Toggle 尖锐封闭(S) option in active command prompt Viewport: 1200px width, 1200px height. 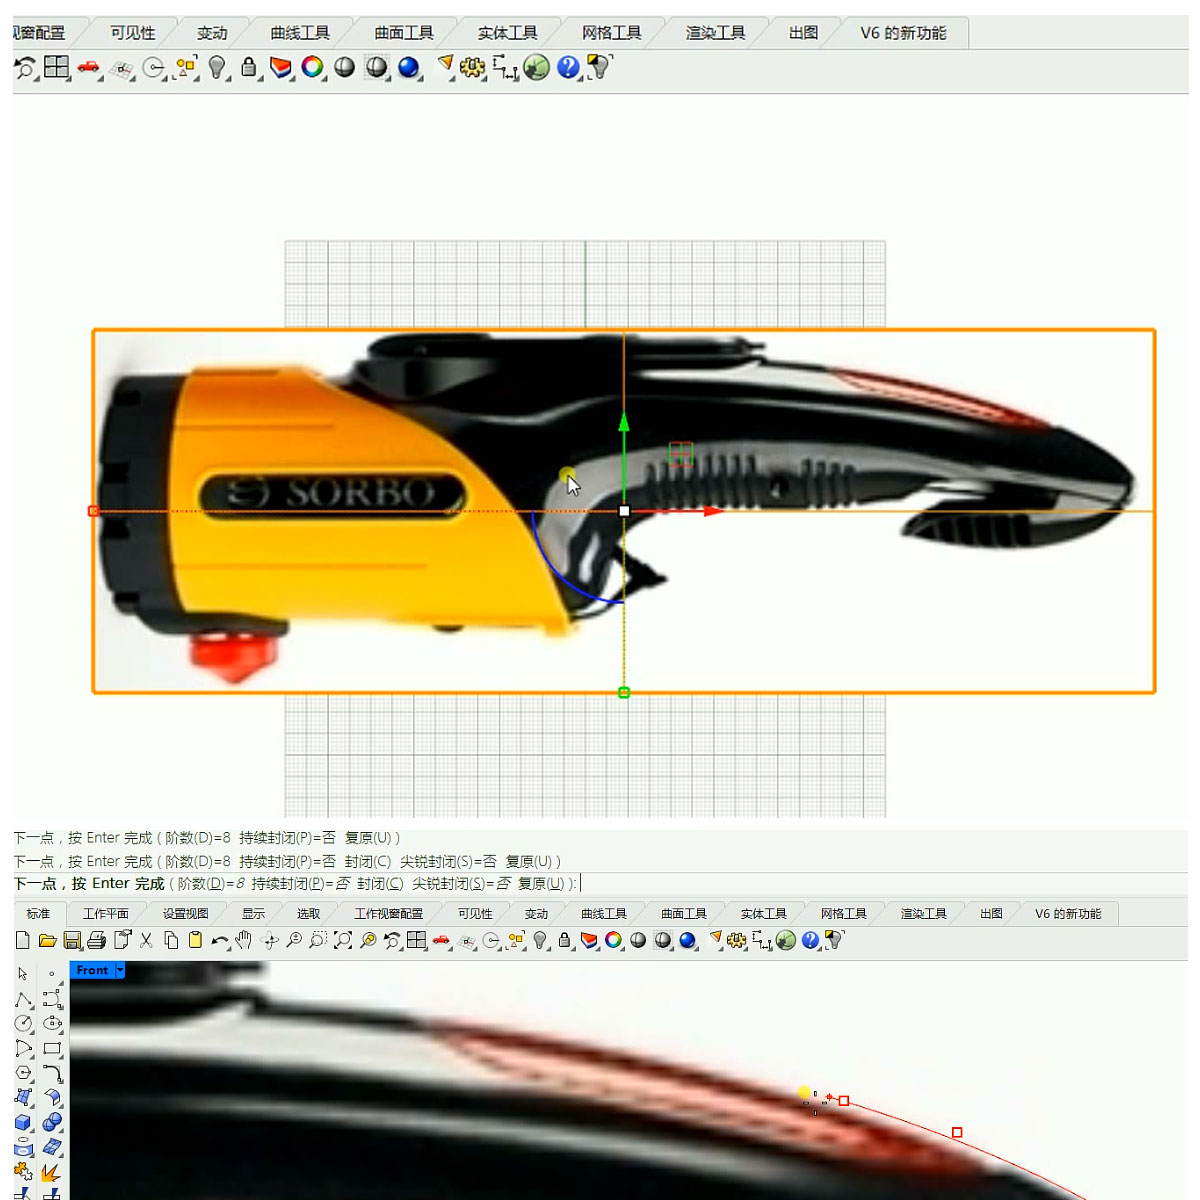coord(462,884)
